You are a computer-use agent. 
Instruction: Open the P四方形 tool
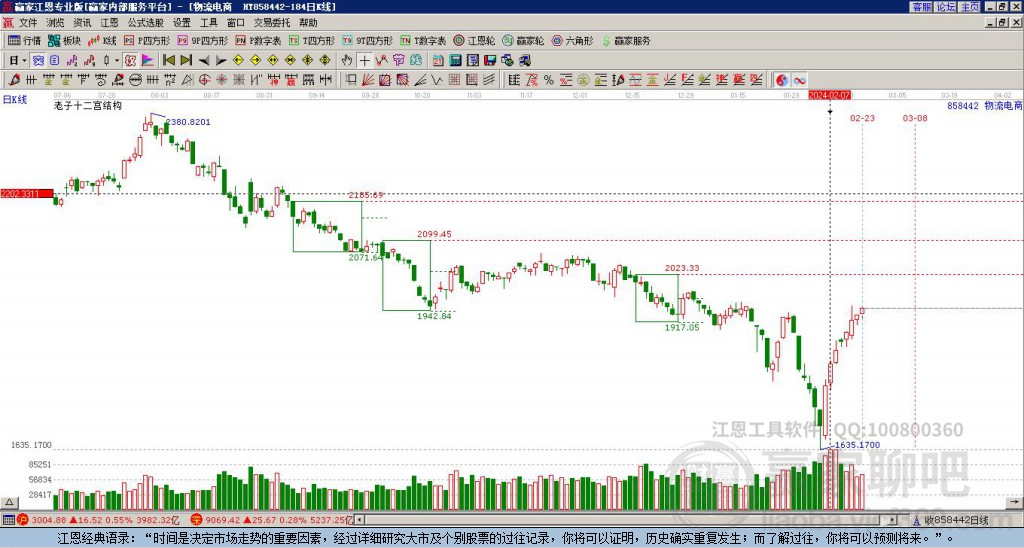click(147, 40)
